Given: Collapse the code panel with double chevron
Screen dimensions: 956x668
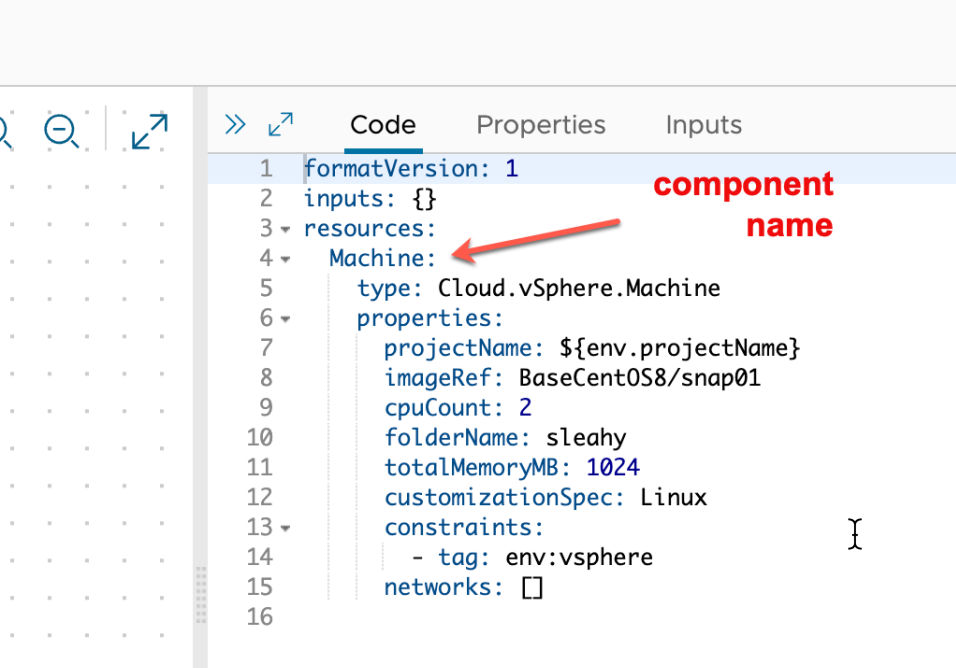Looking at the screenshot, I should pyautogui.click(x=235, y=125).
